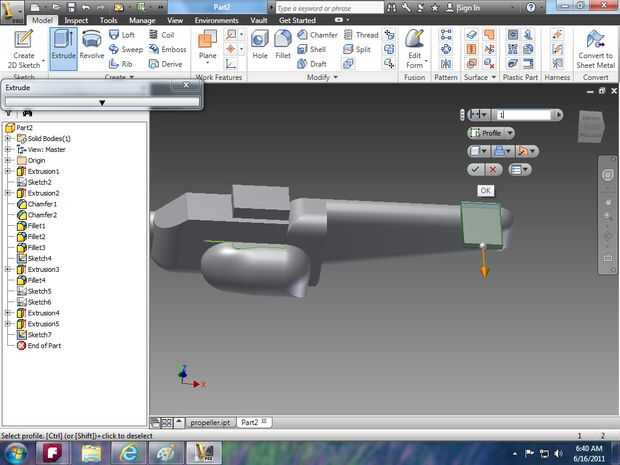
Task: Select the Derive tool
Action: [165, 64]
